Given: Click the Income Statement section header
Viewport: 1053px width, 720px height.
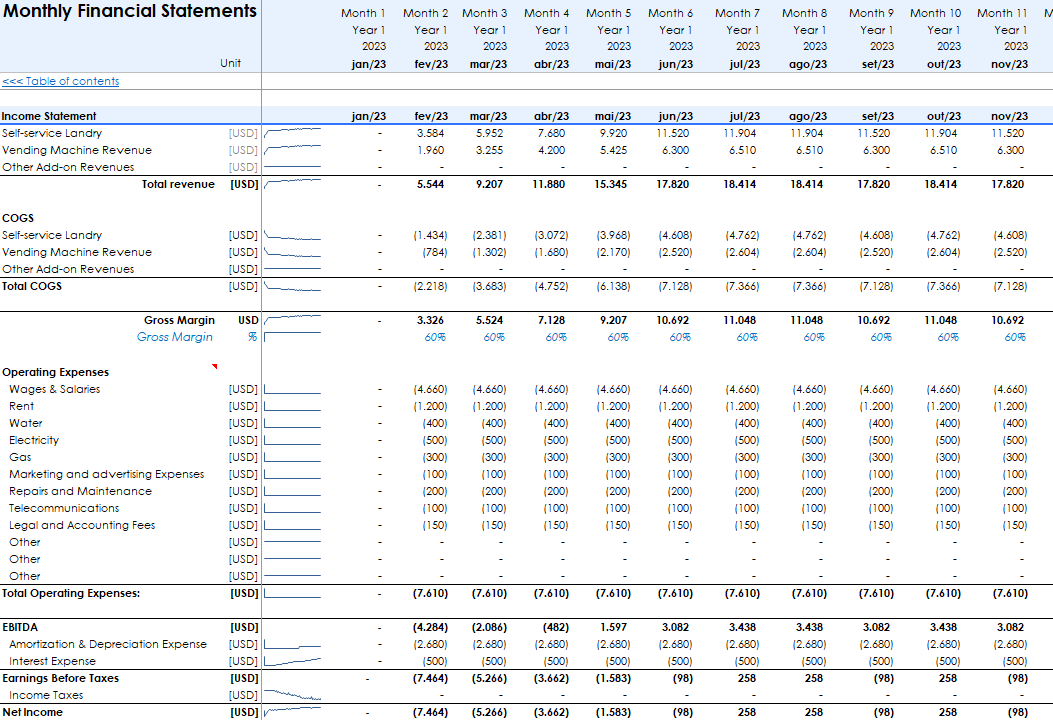Looking at the screenshot, I should 49,116.
